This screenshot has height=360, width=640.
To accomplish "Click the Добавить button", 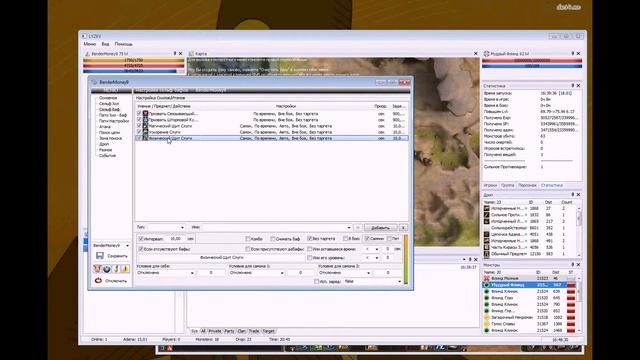I will click(380, 228).
